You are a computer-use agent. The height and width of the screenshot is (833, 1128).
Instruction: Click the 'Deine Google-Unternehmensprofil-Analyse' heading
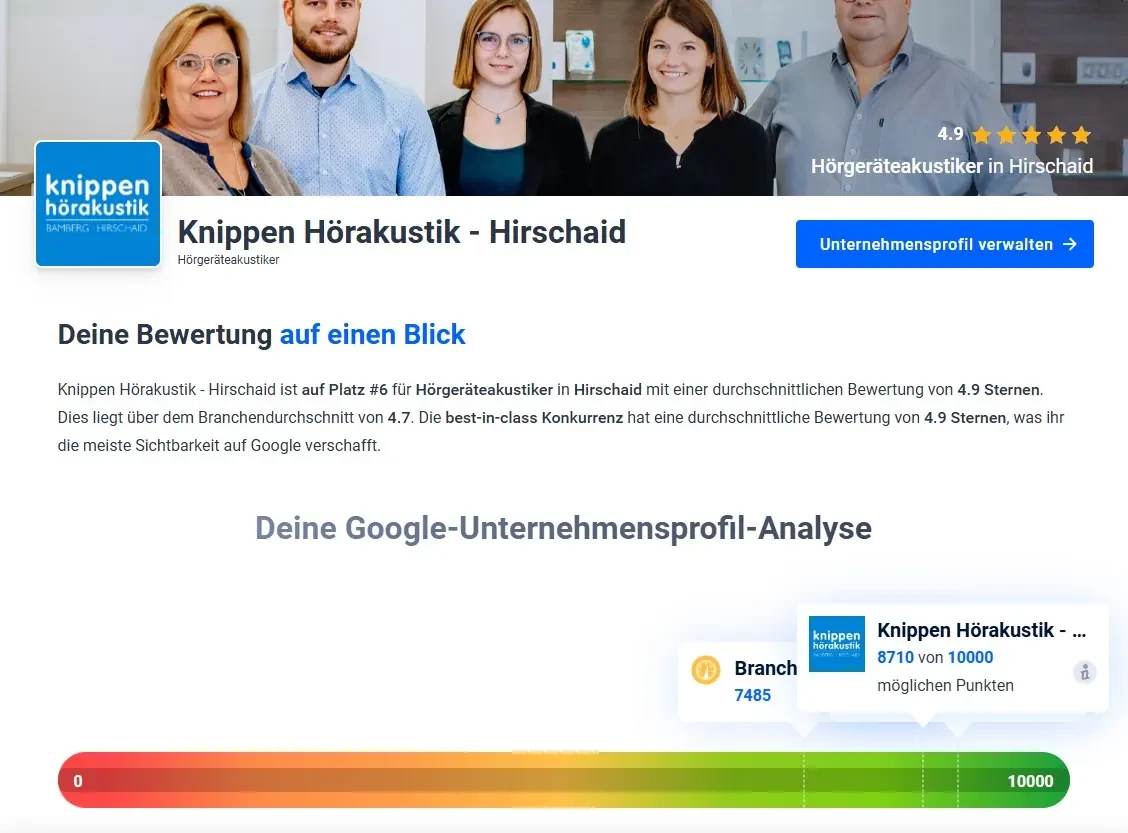[563, 528]
